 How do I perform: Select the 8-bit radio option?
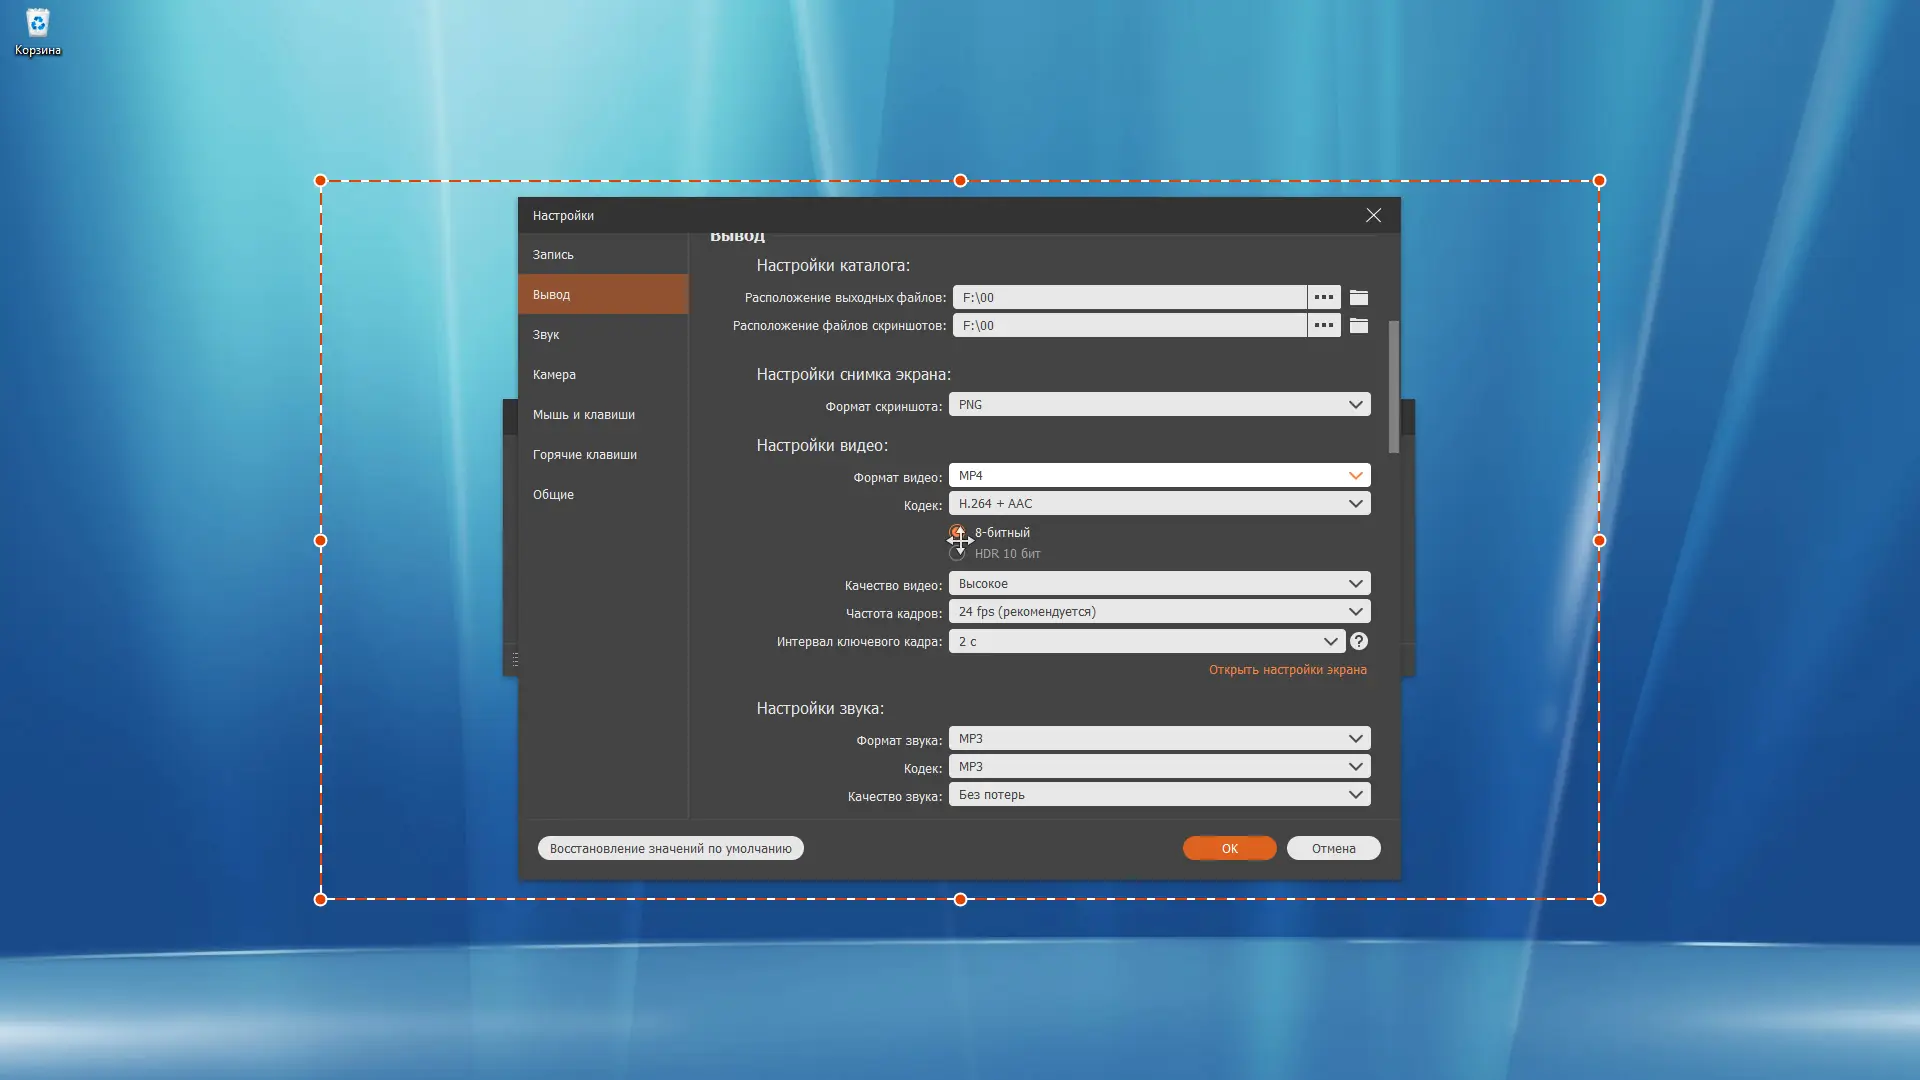(x=957, y=532)
